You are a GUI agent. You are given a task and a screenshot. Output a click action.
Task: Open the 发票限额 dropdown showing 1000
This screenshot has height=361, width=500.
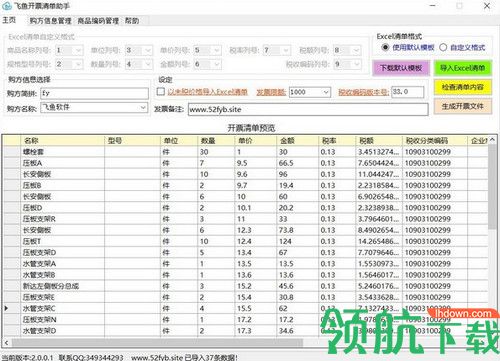(x=326, y=92)
